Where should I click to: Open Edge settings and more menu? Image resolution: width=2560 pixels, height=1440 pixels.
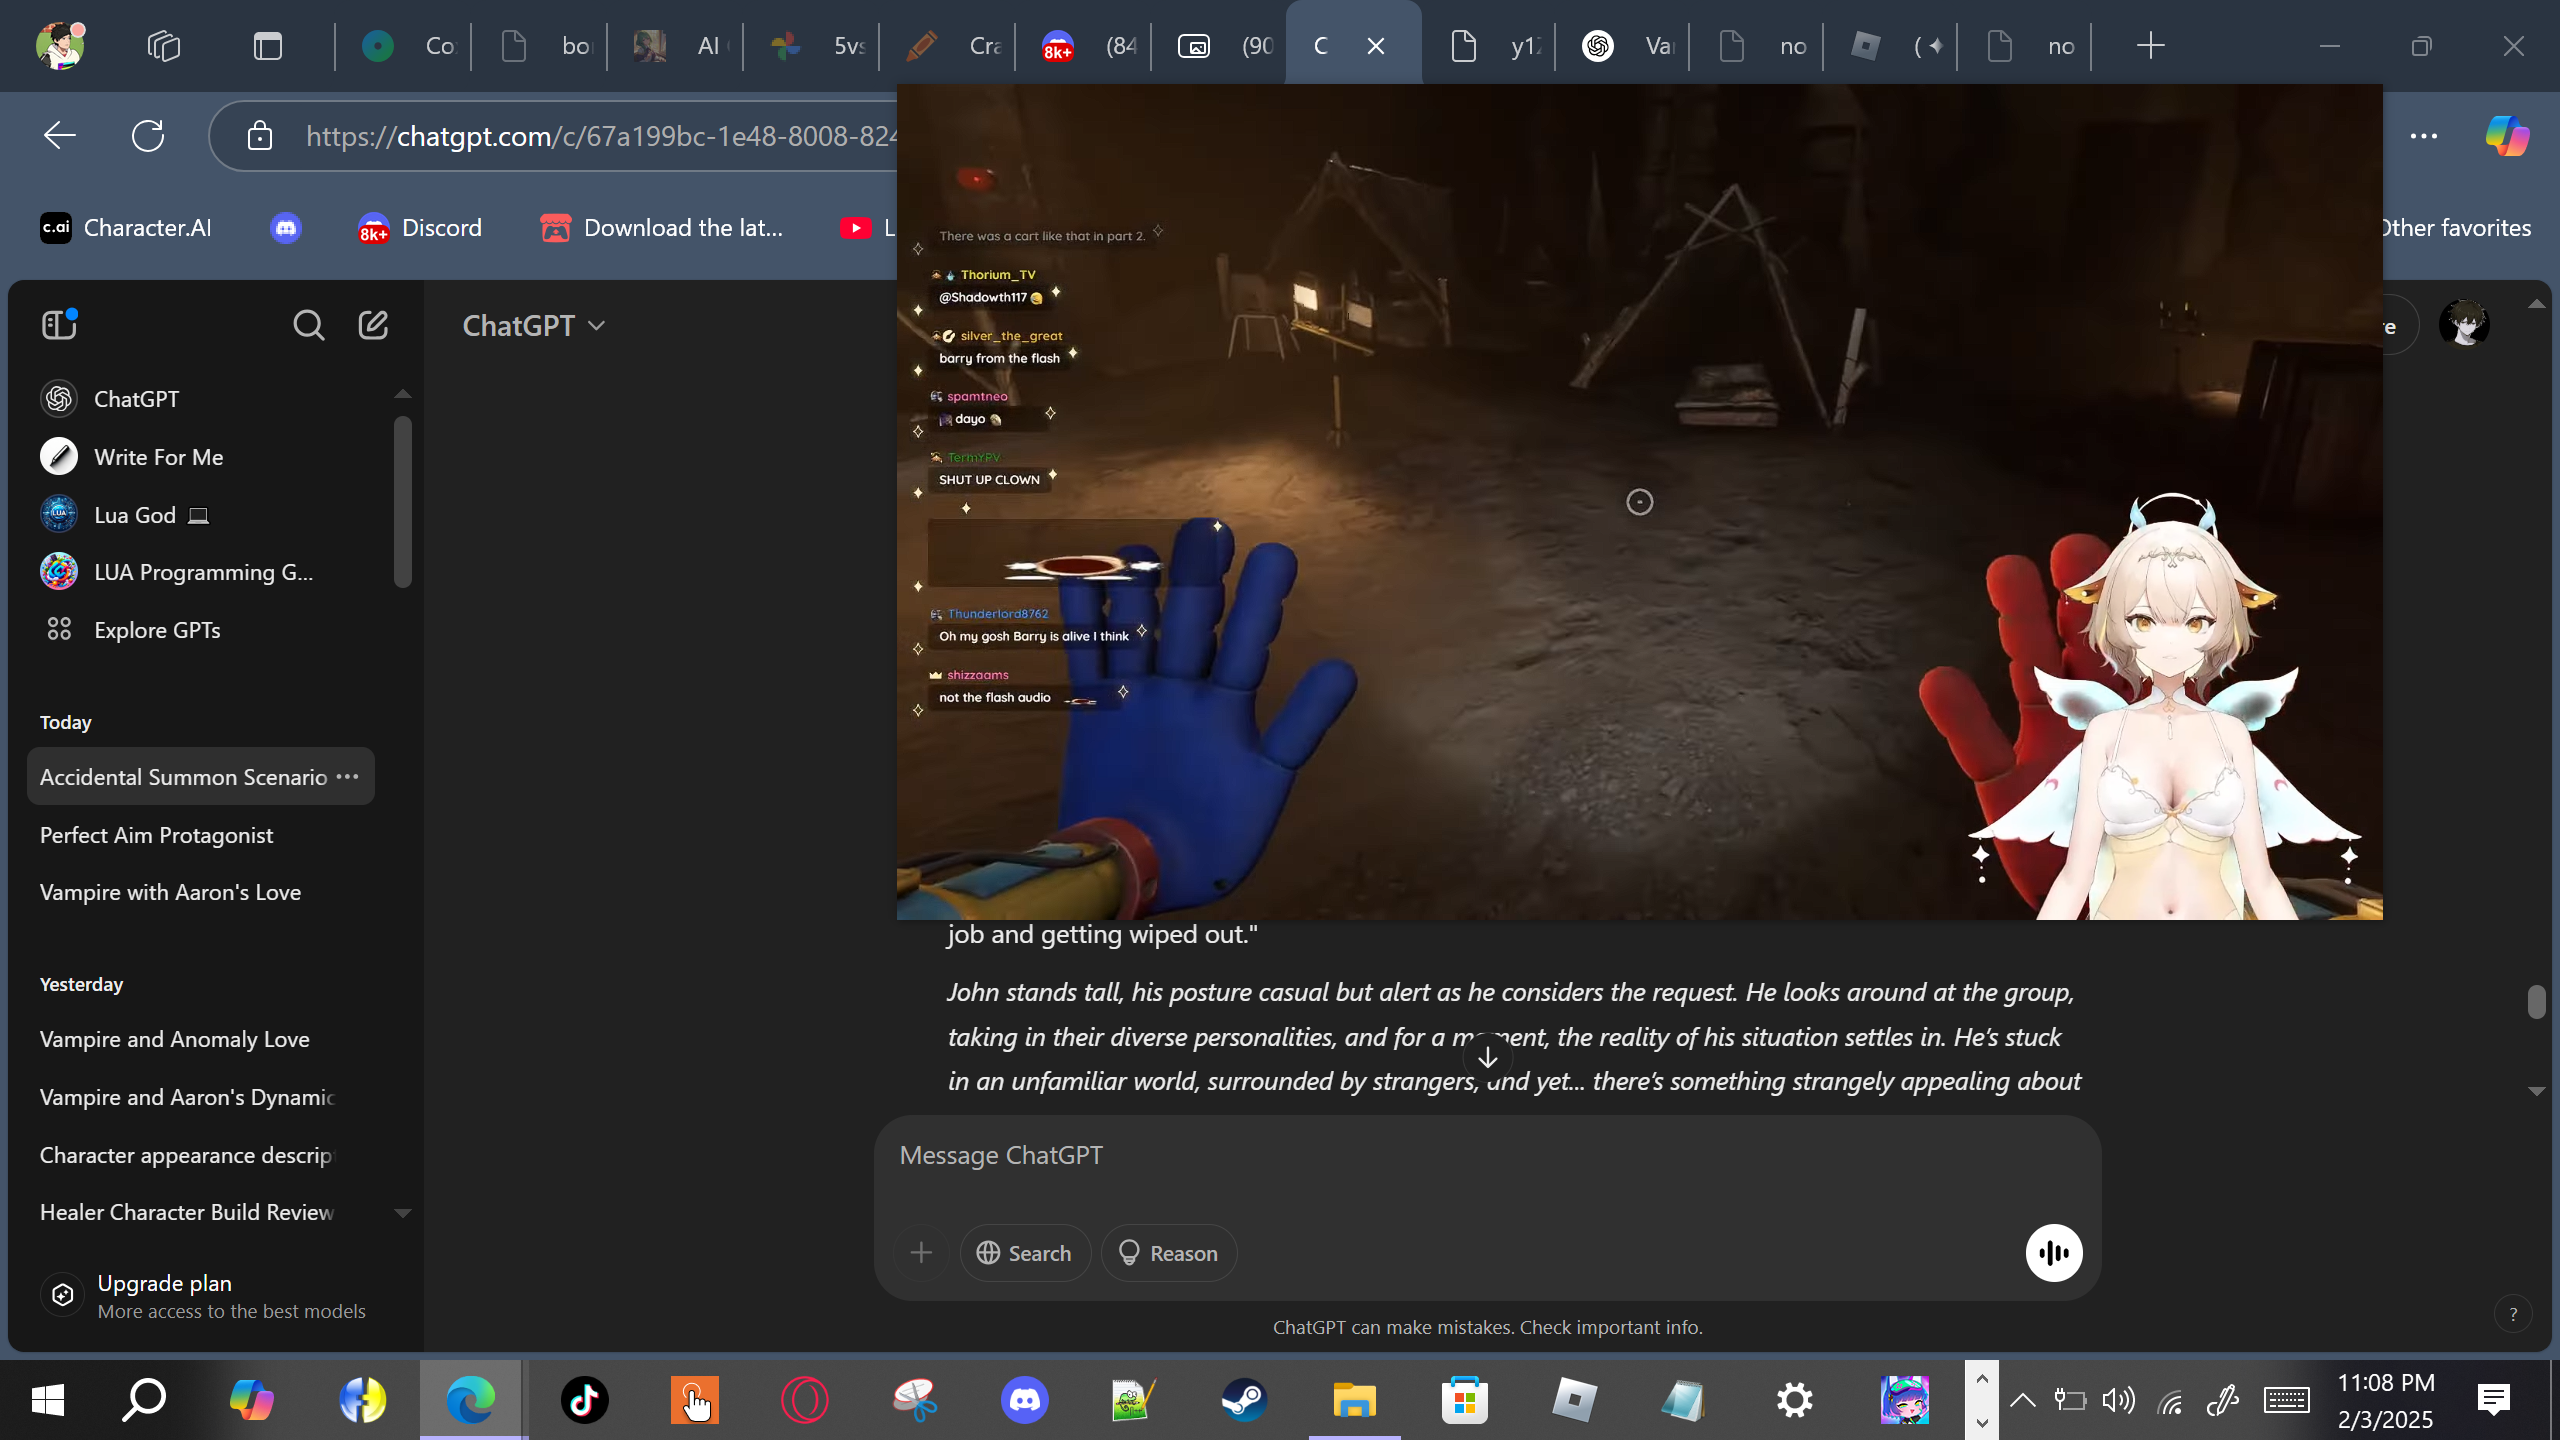pos(2424,135)
